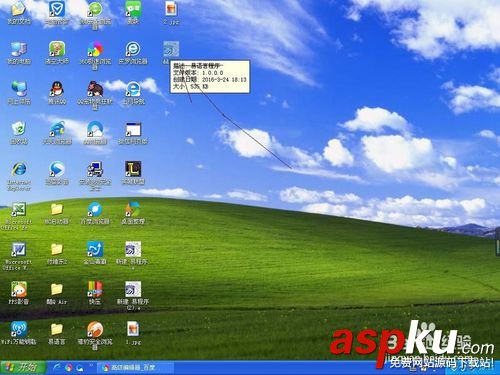
Task: Launch the gold 'L' game shortcut
Action: tap(133, 173)
